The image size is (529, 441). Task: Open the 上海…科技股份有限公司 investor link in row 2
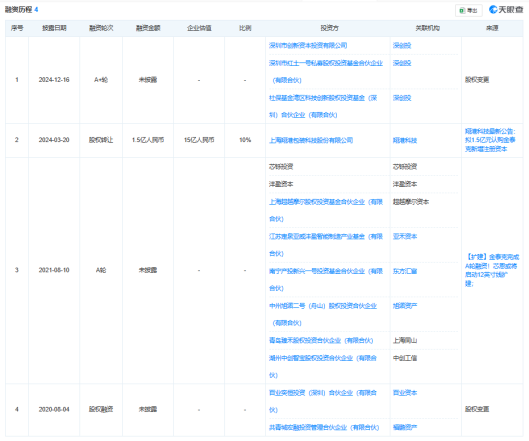coord(311,140)
